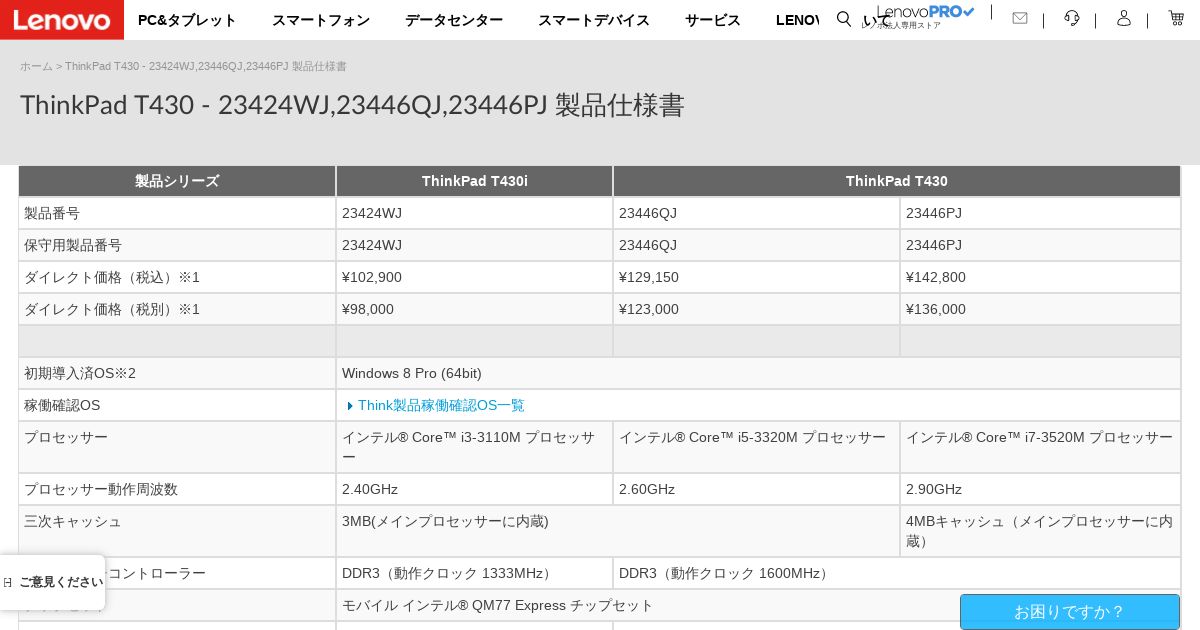Select the プロセッサー動作周波数 row label

click(x=177, y=489)
